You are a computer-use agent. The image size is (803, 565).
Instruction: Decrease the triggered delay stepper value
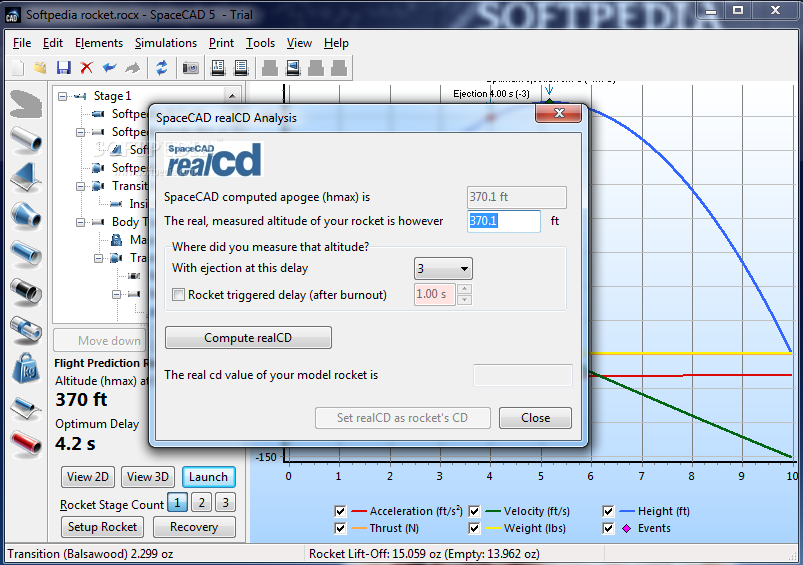pyautogui.click(x=464, y=300)
